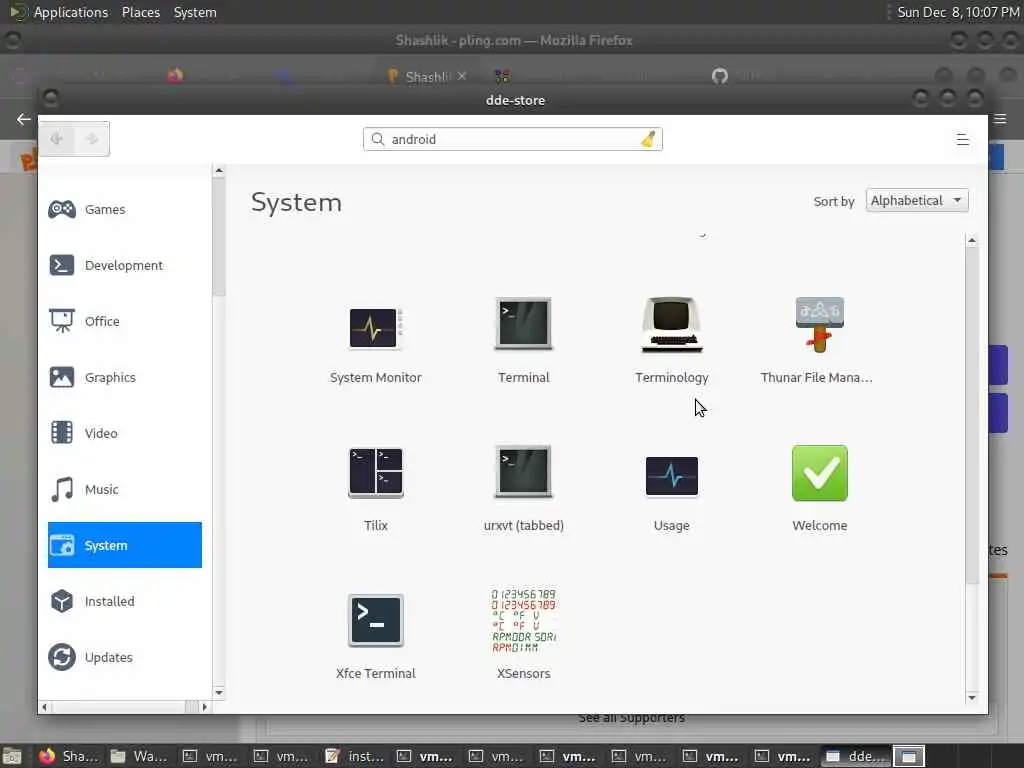Open the Terminology app icon

(x=671, y=325)
